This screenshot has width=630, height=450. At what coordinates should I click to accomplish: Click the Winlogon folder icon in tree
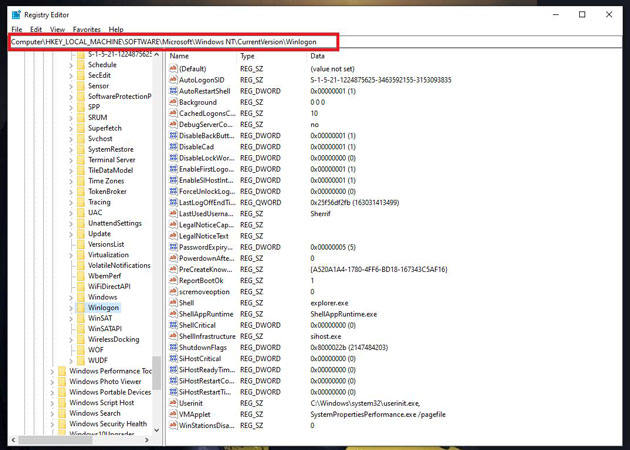[x=81, y=308]
